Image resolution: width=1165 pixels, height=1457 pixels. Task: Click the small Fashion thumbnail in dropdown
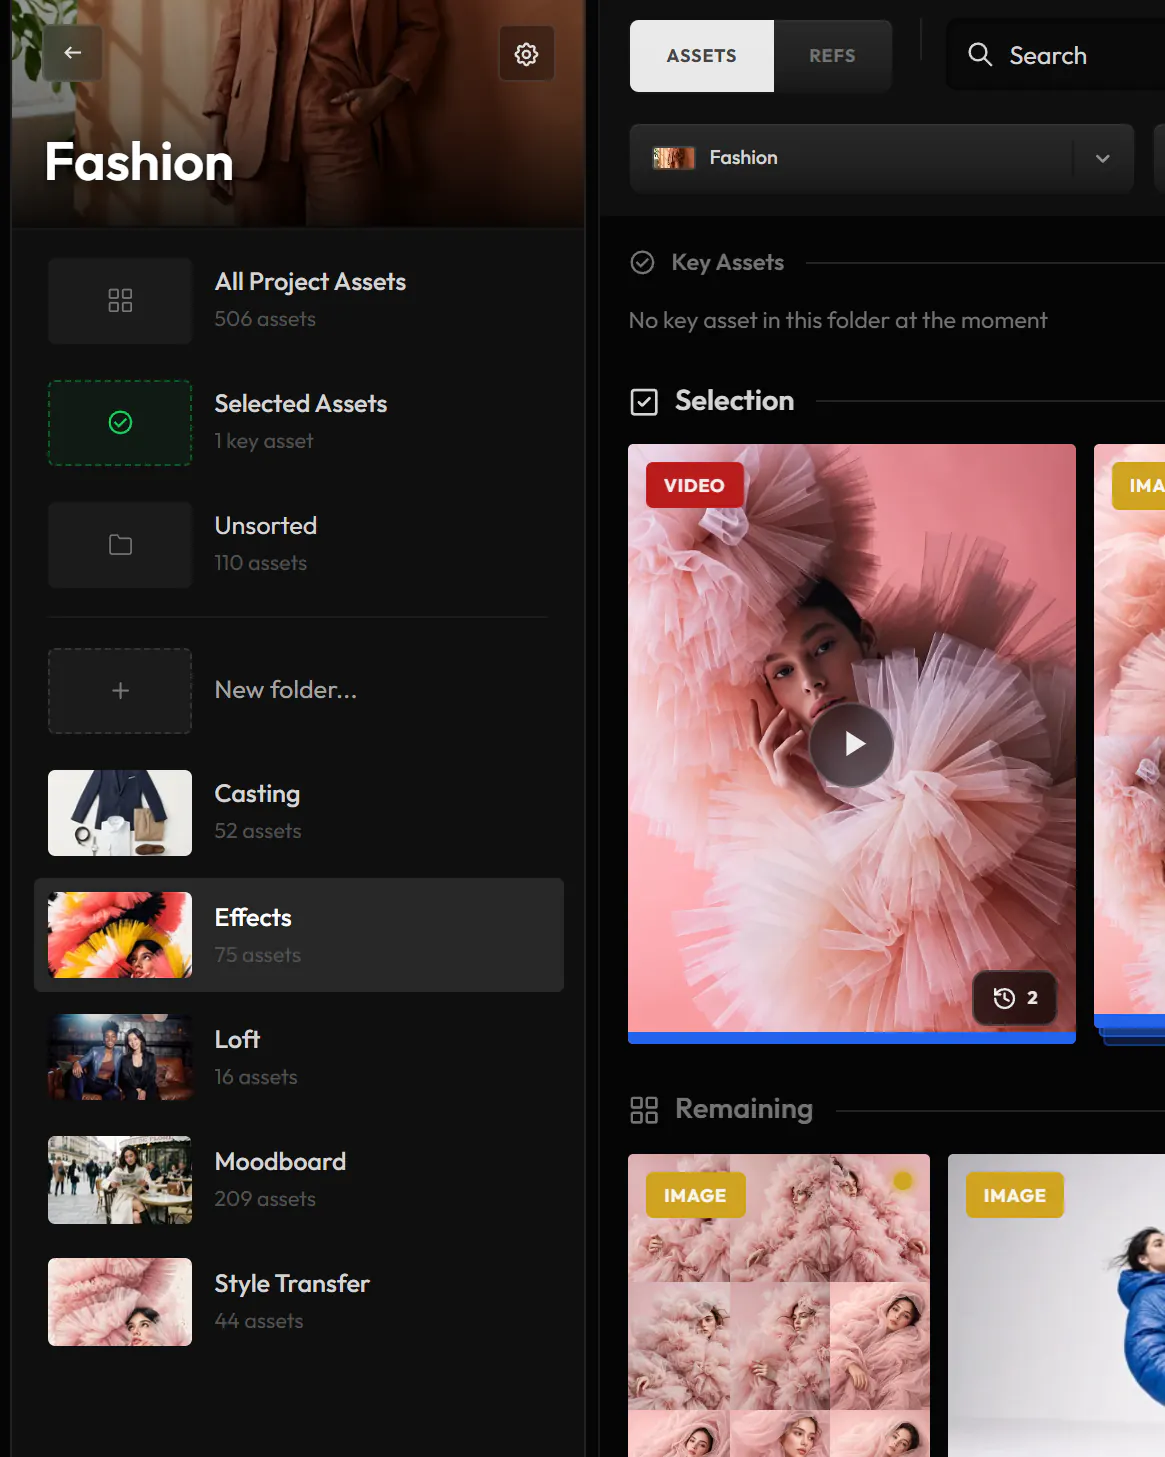tap(674, 158)
